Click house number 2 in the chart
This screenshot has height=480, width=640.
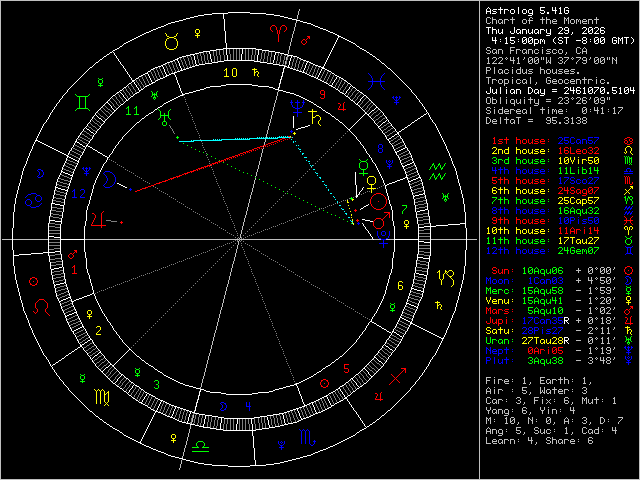(x=98, y=330)
